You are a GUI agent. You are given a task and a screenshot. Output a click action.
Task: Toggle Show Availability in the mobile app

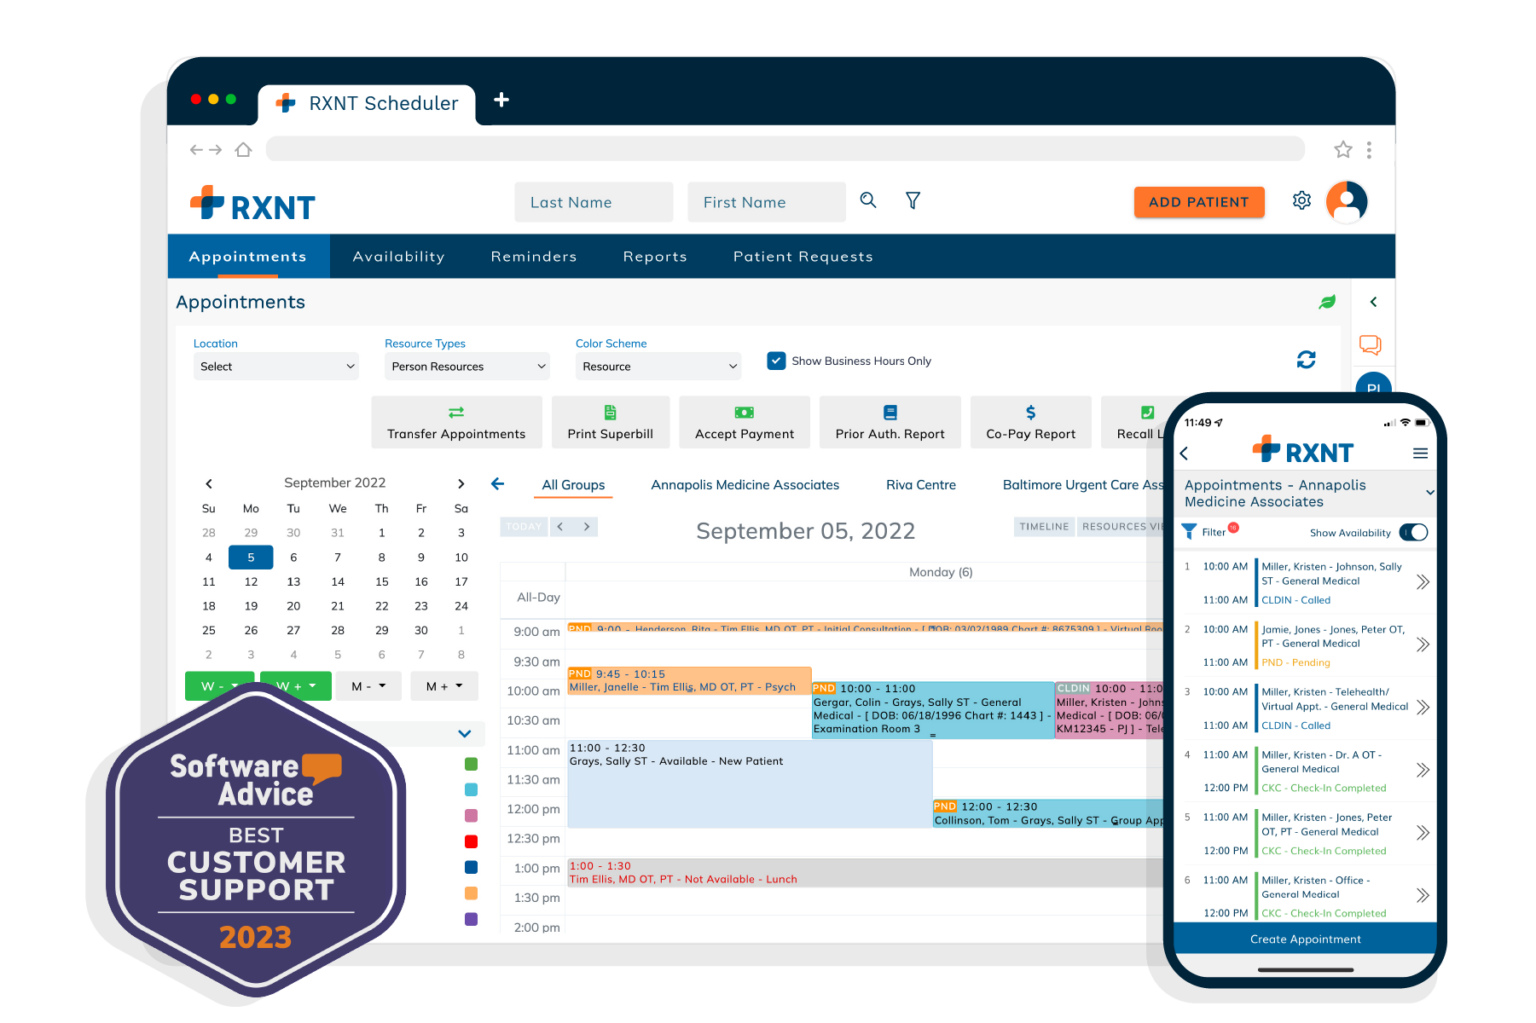tap(1413, 533)
